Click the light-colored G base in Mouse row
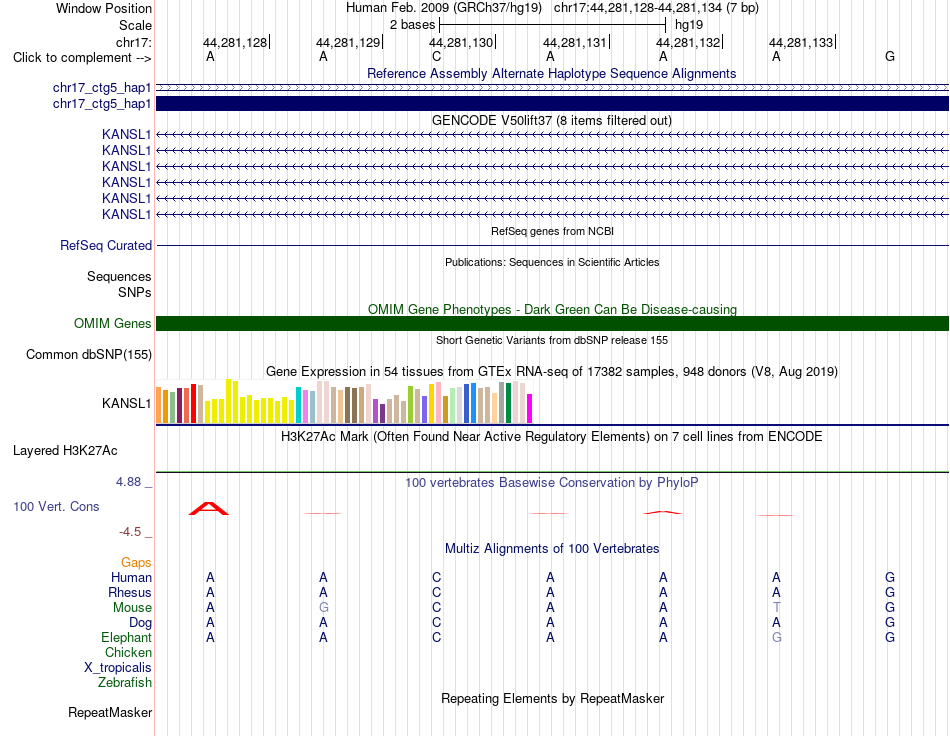 (323, 608)
